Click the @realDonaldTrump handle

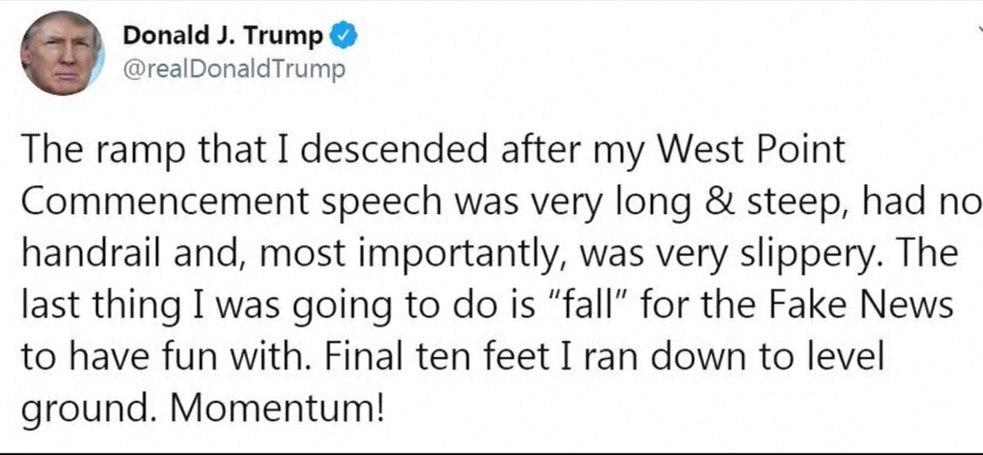[x=232, y=71]
